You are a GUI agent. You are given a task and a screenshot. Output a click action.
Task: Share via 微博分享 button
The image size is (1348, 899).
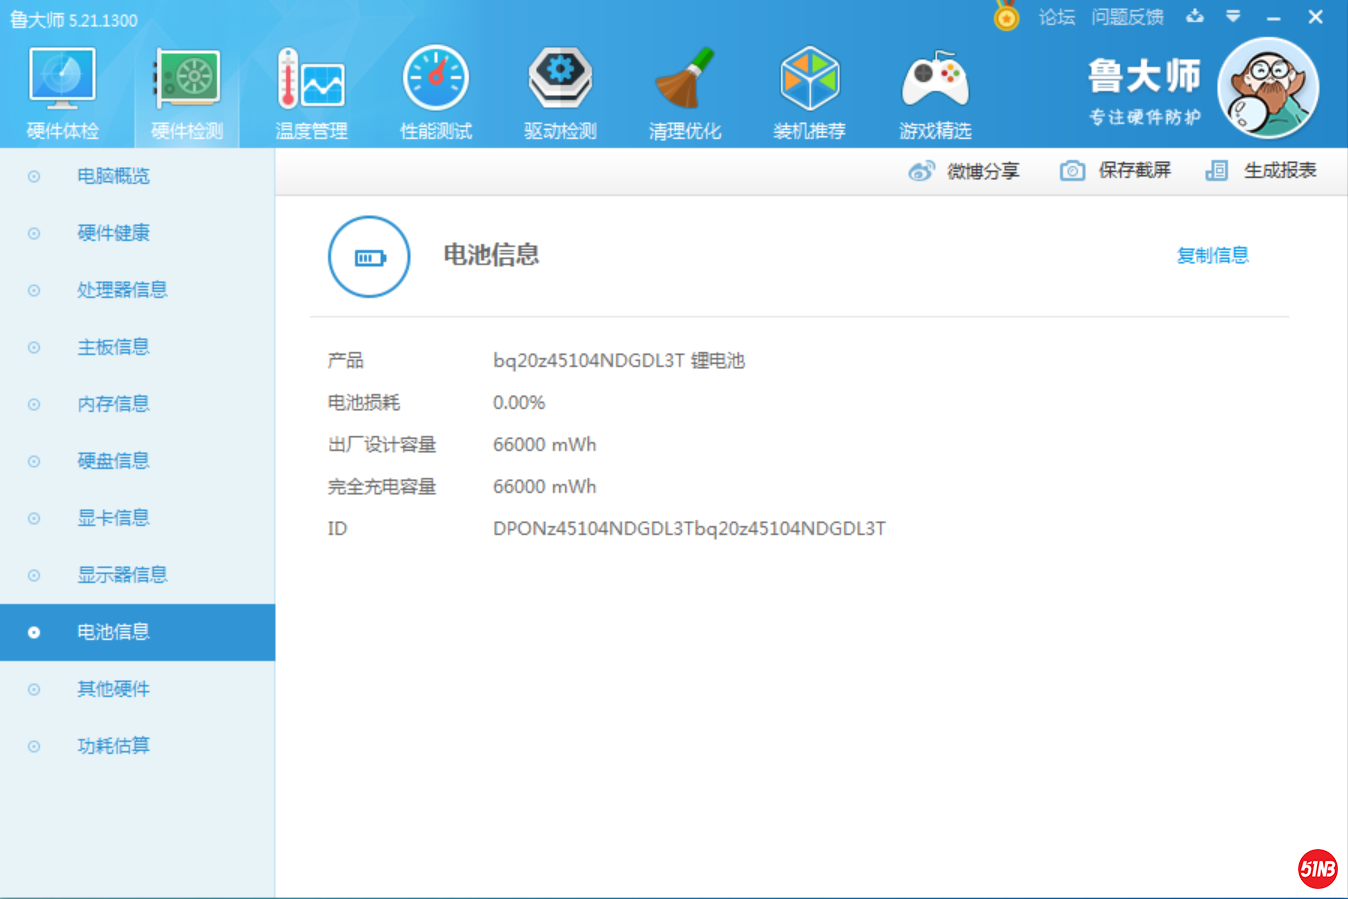pyautogui.click(x=964, y=171)
